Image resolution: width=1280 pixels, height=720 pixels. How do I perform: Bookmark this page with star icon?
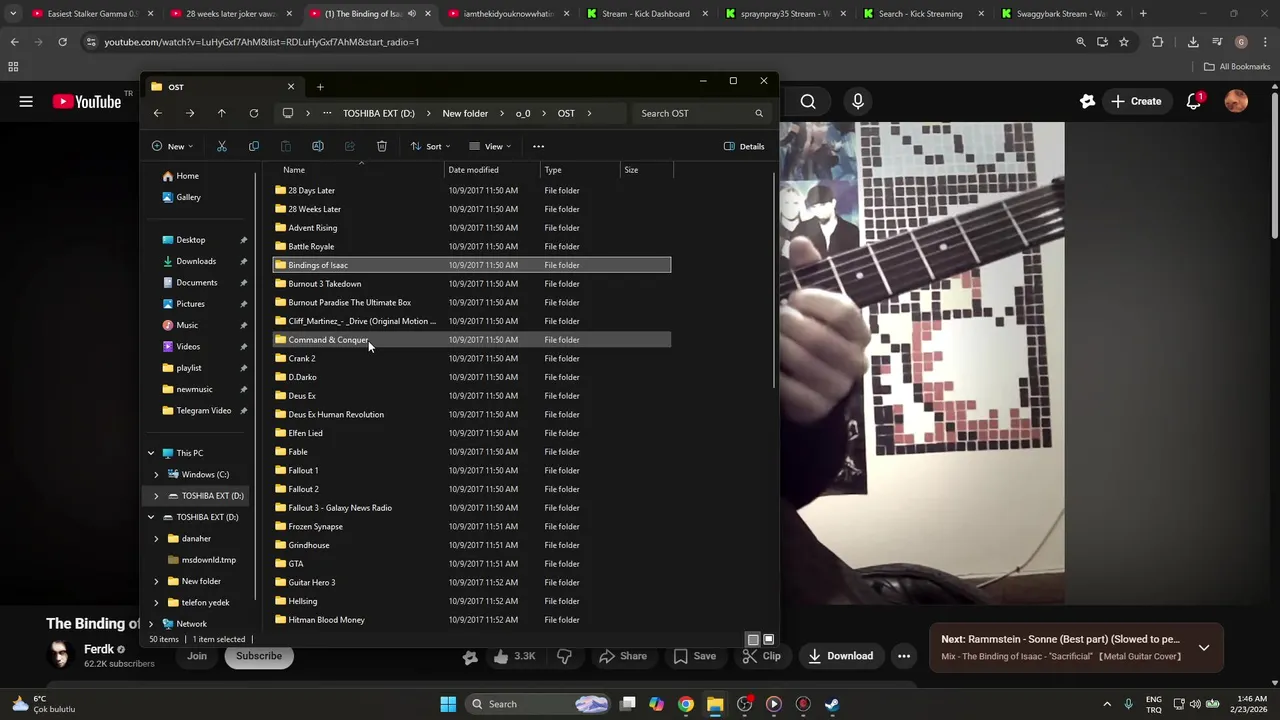click(1124, 42)
